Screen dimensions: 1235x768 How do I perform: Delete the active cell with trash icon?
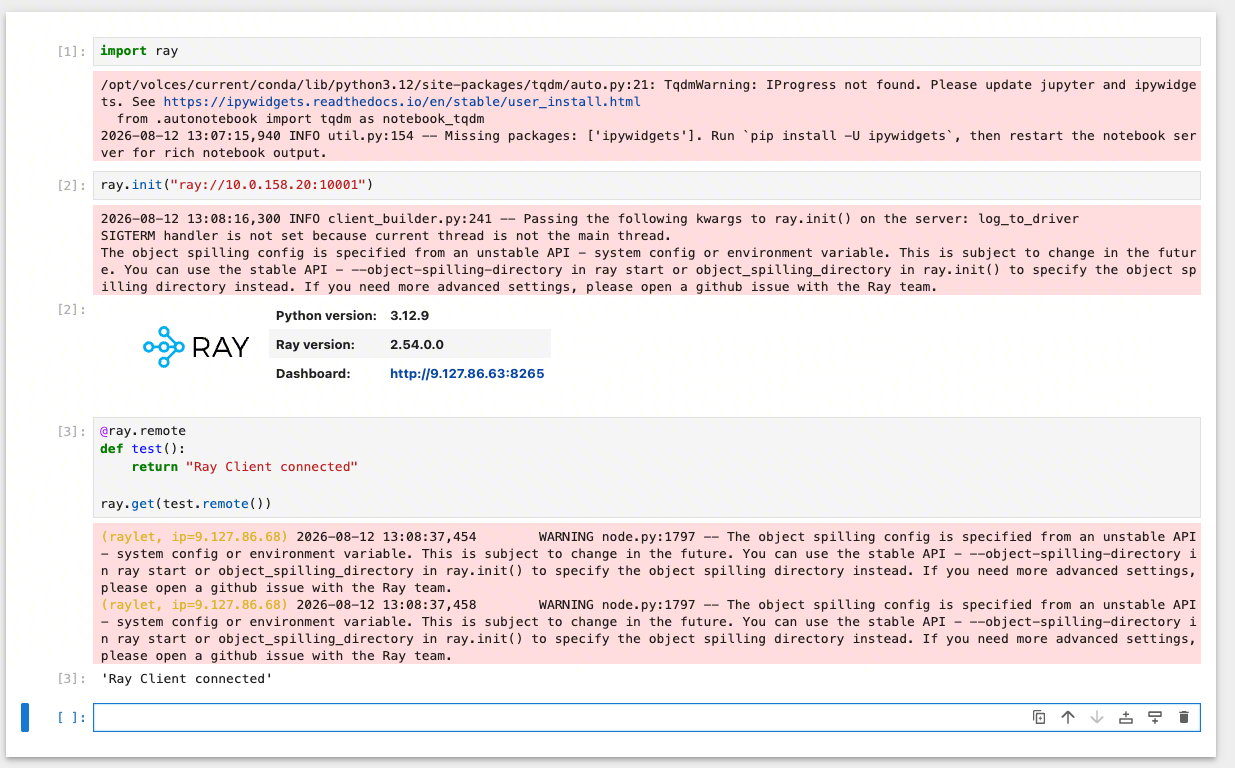click(x=1184, y=717)
